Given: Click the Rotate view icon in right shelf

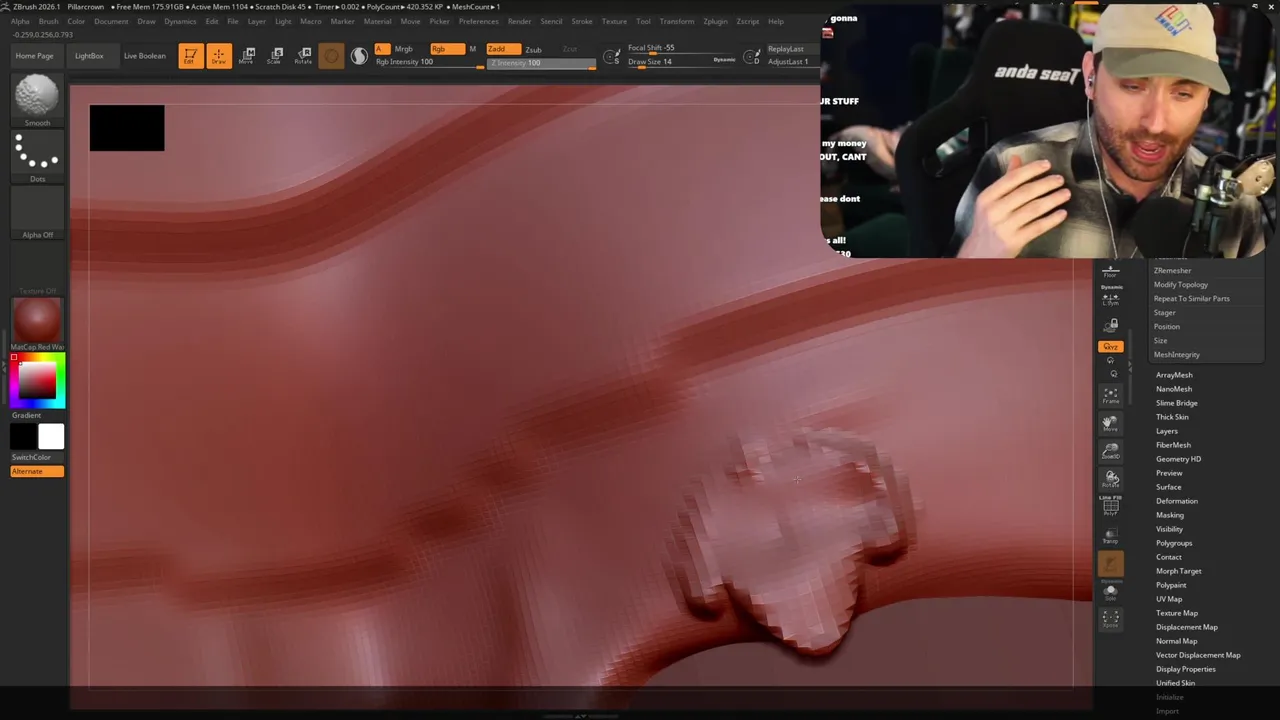Looking at the screenshot, I should (1111, 479).
